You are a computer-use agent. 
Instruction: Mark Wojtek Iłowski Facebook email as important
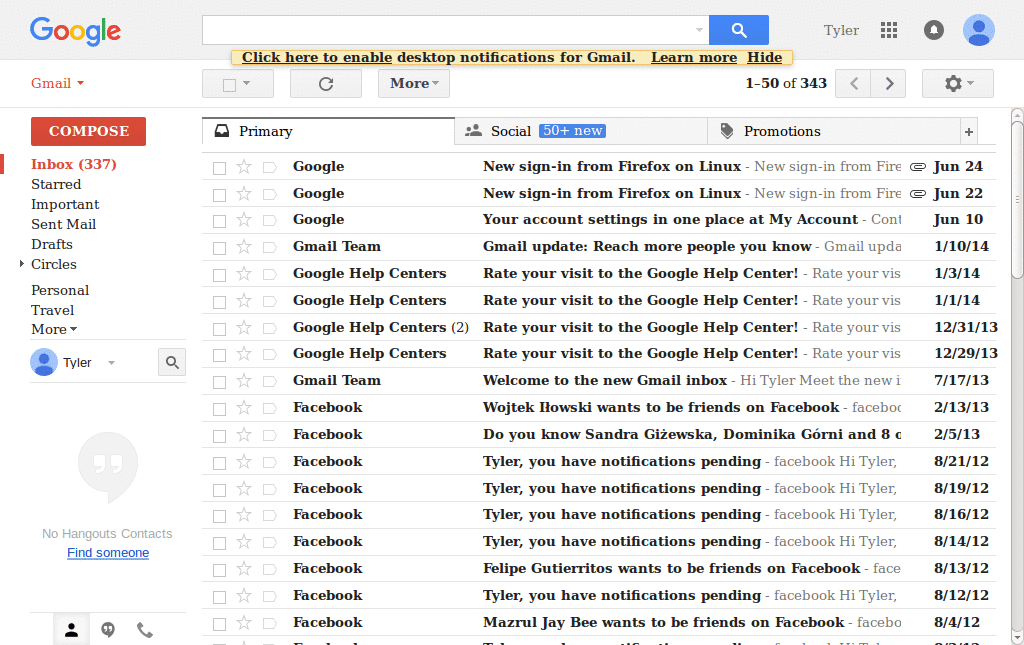click(269, 408)
